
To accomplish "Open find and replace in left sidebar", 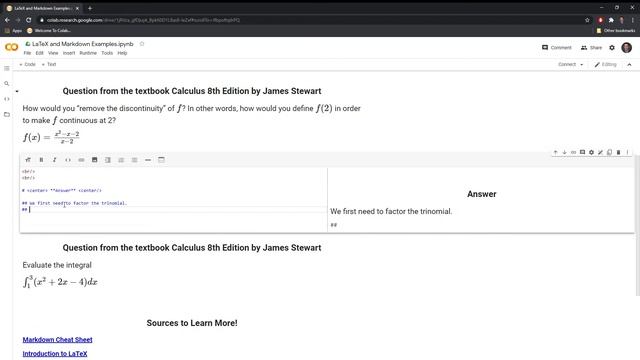I will click(x=7, y=84).
